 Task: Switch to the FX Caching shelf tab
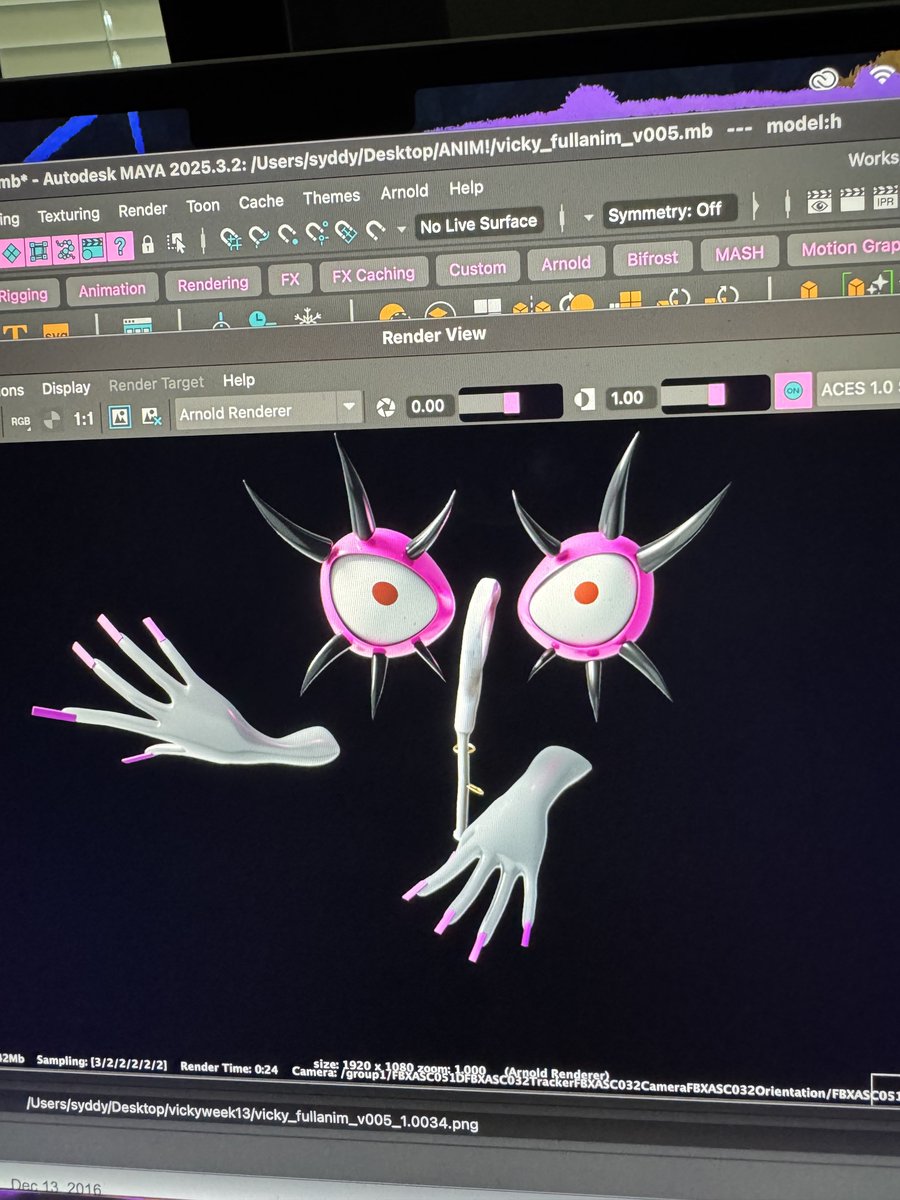(x=373, y=274)
